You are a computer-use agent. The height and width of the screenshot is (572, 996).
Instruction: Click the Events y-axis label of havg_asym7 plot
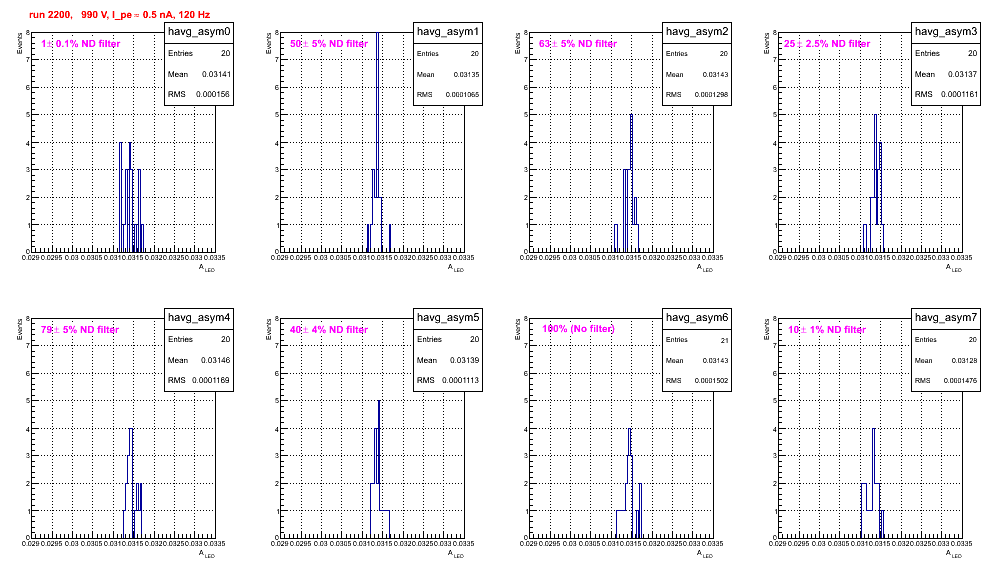(x=766, y=329)
